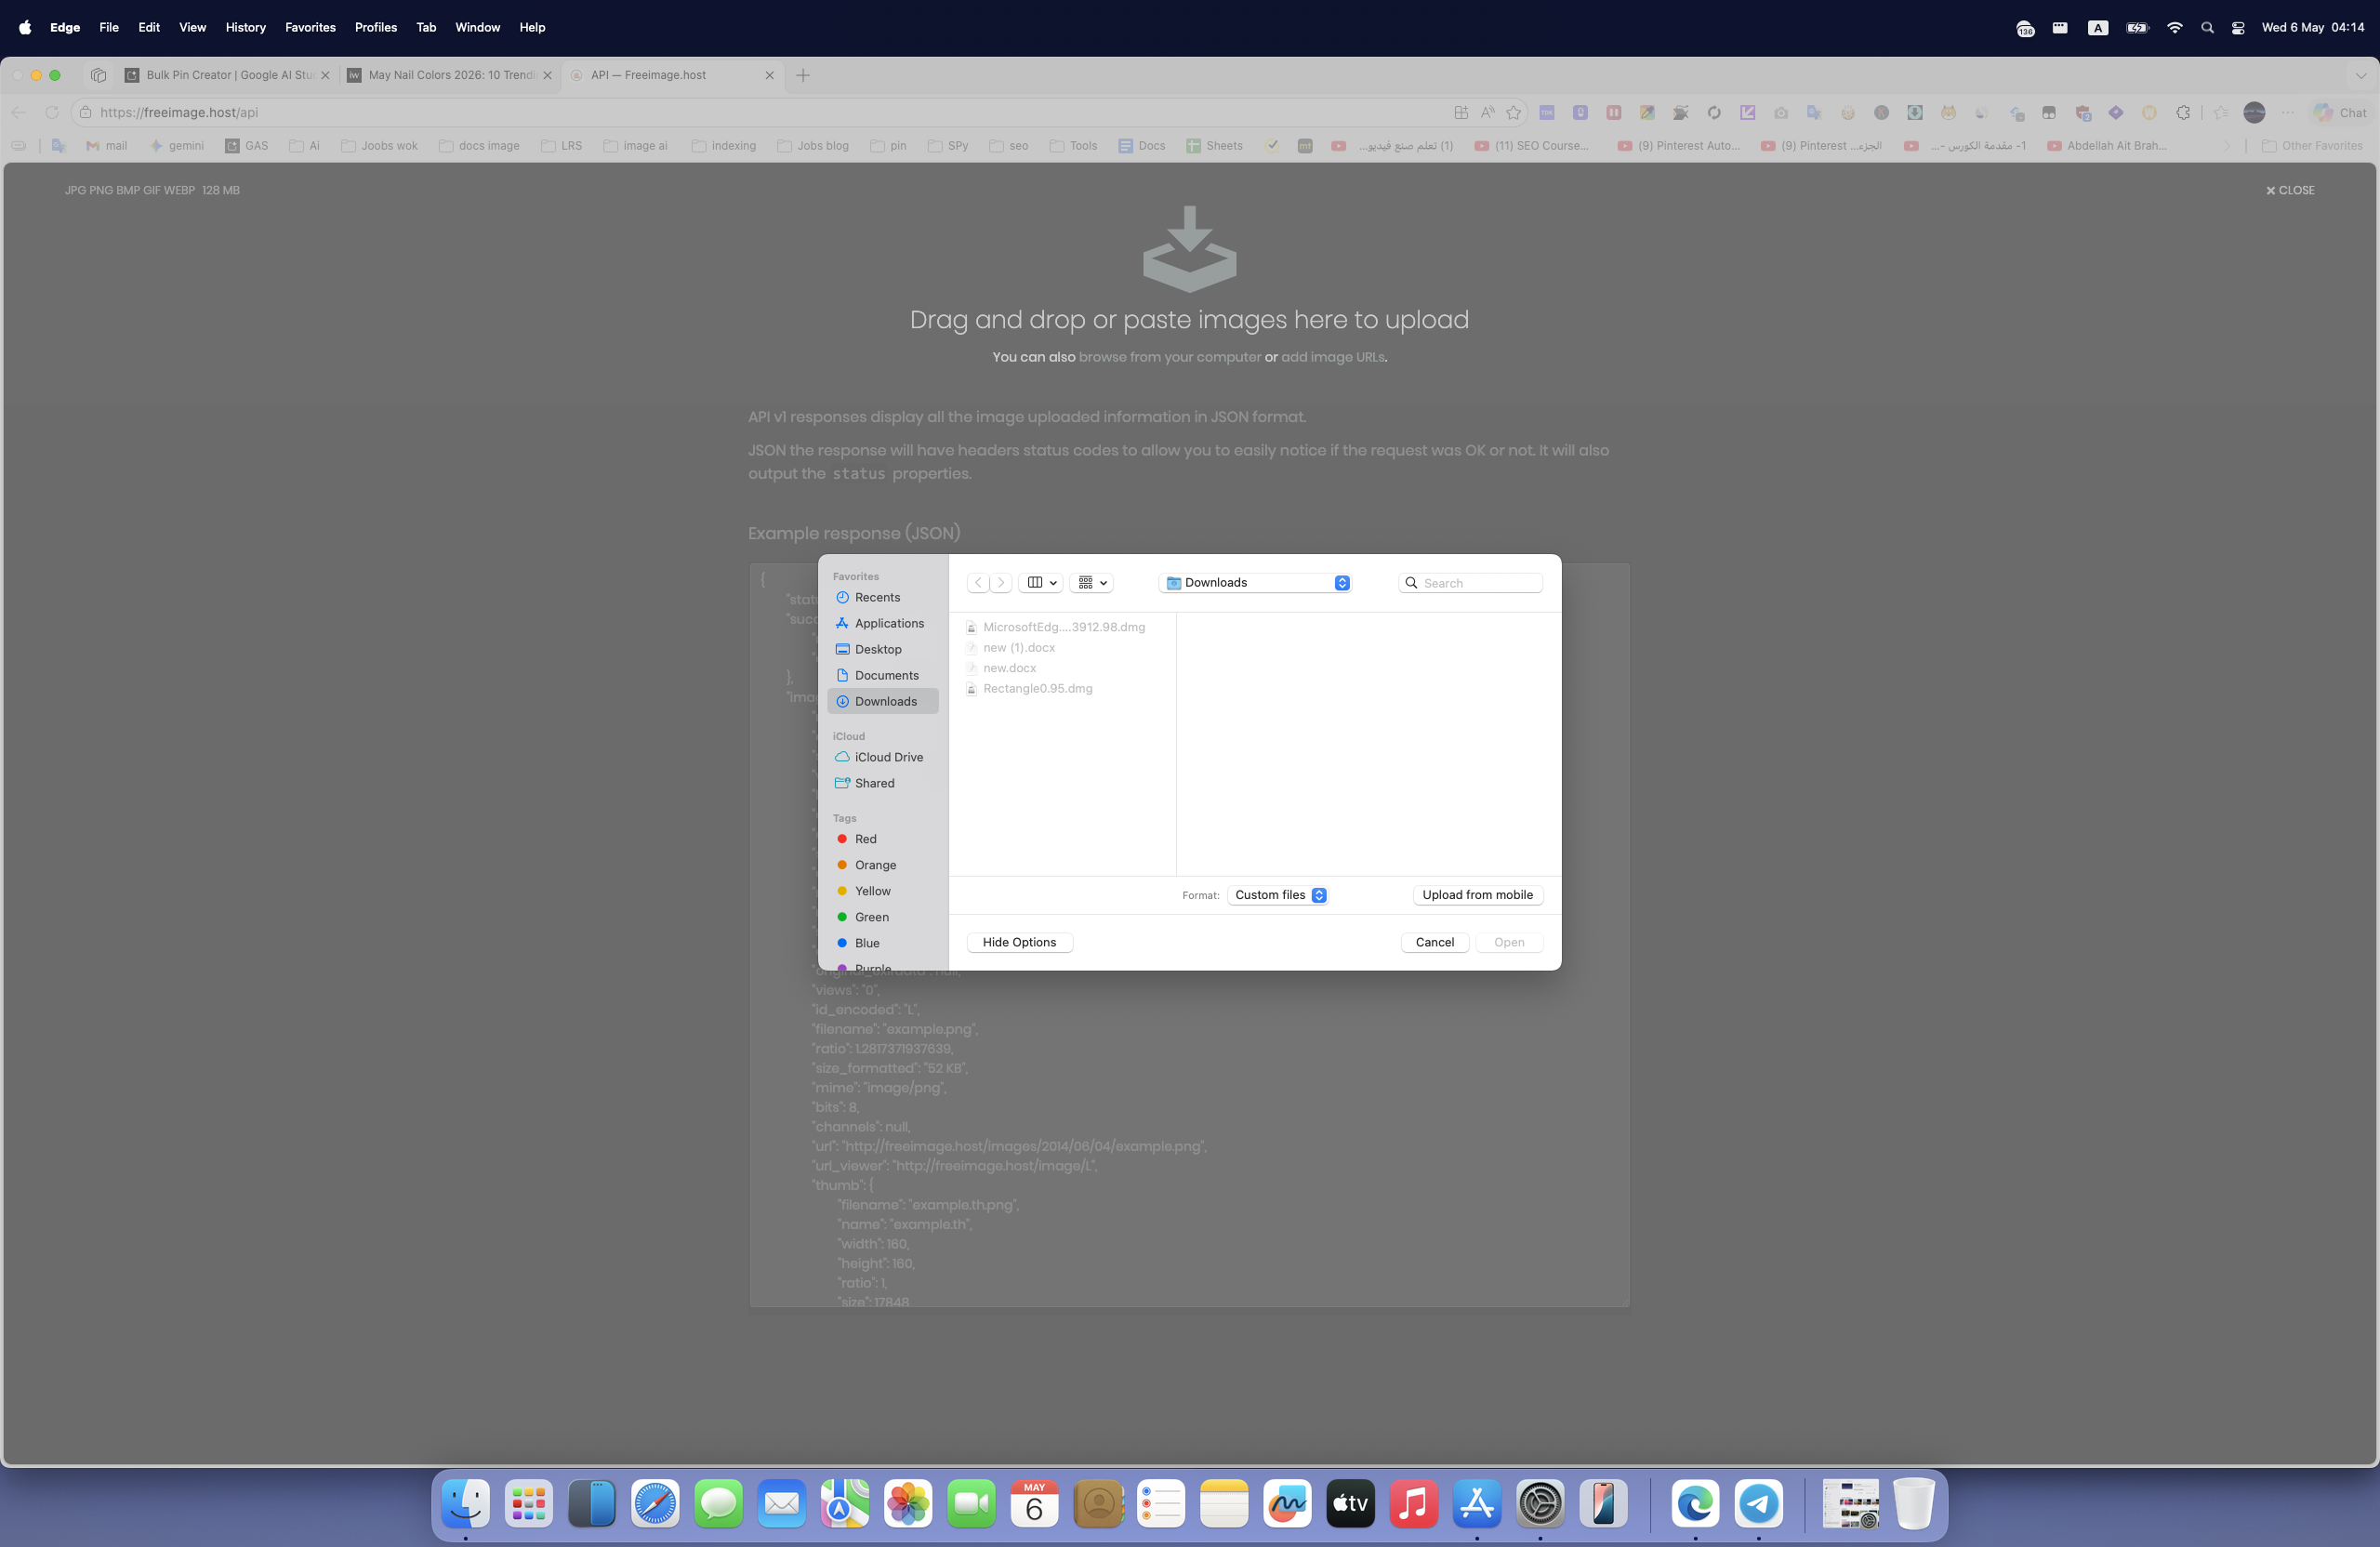Viewport: 2380px width, 1547px height.
Task: Open the Favorites hub star icon
Action: point(2221,112)
